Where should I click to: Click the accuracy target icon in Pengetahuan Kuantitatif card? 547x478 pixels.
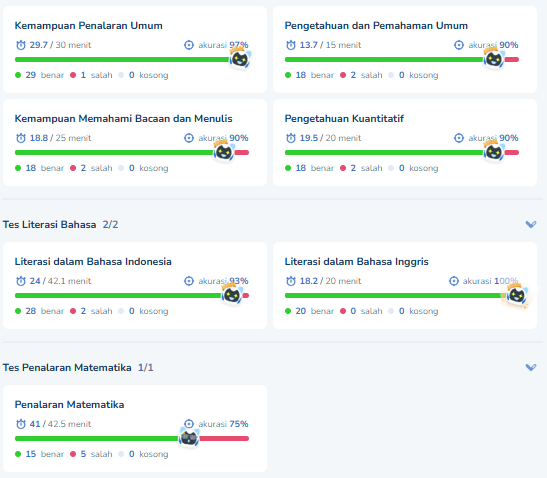459,138
